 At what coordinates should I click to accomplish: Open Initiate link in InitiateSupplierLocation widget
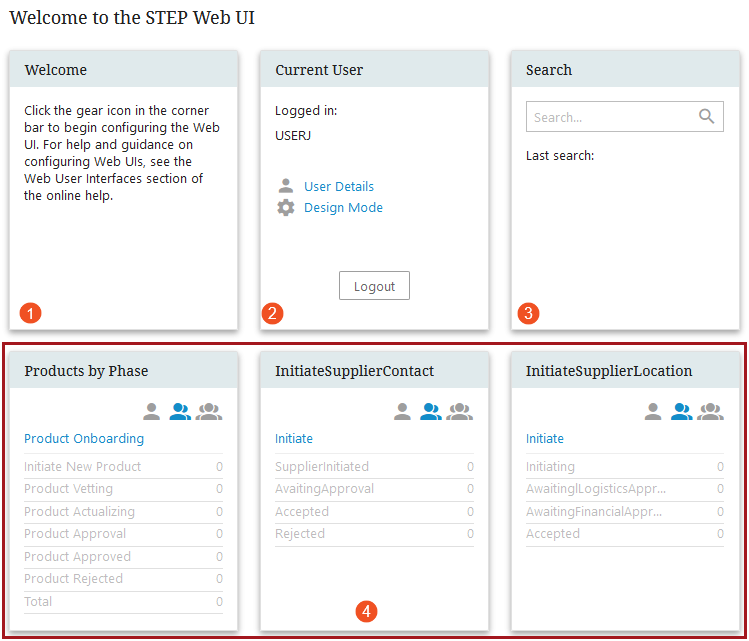(x=545, y=438)
